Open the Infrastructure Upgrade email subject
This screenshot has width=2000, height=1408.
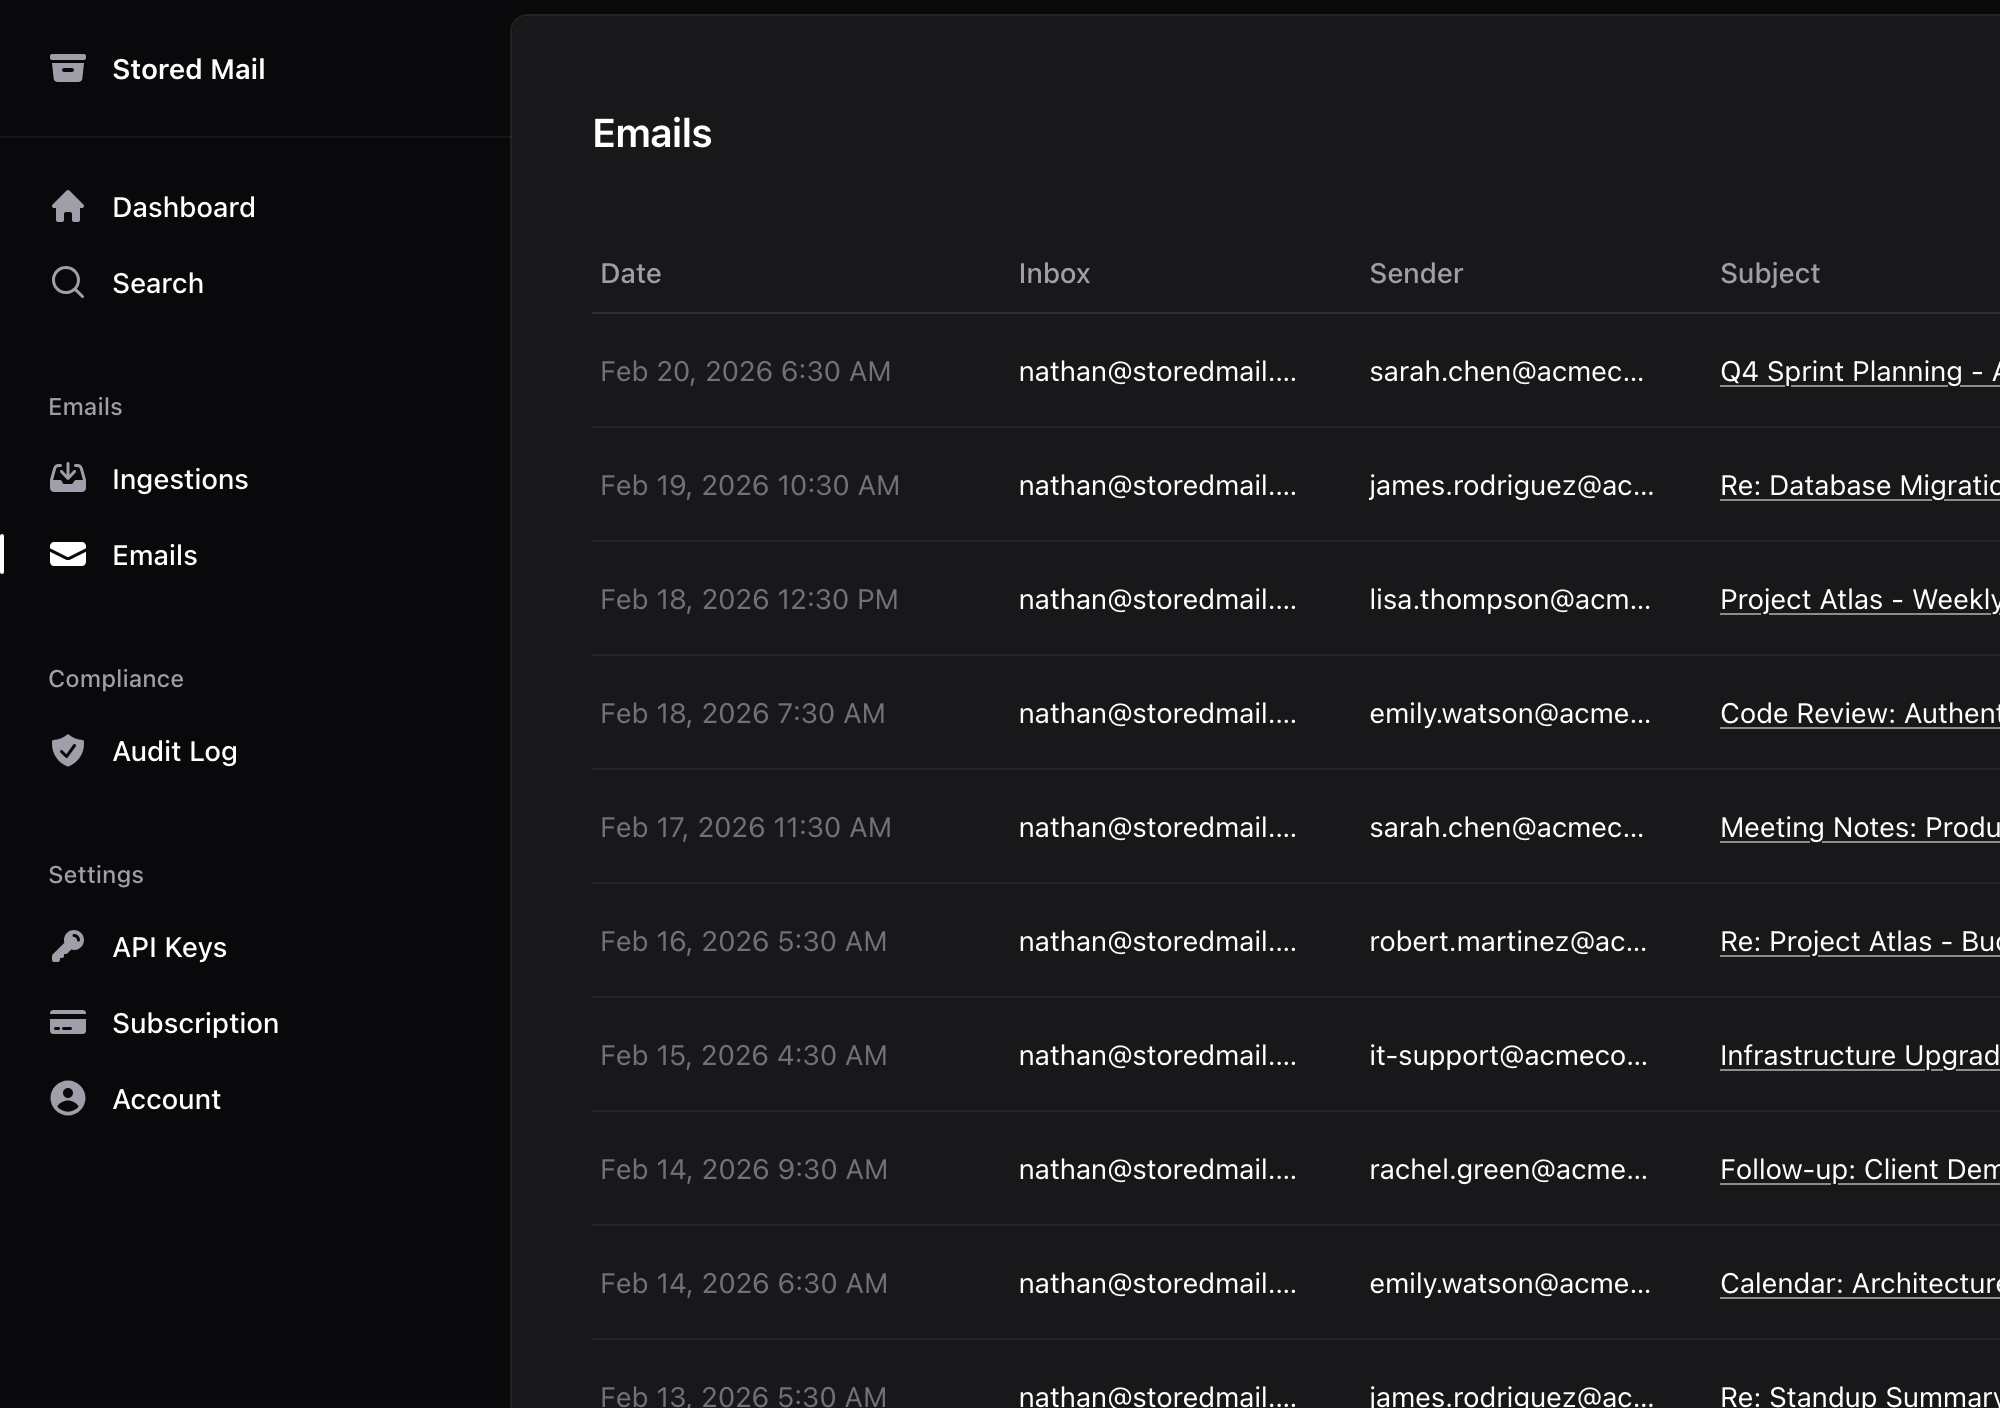coord(1858,1055)
